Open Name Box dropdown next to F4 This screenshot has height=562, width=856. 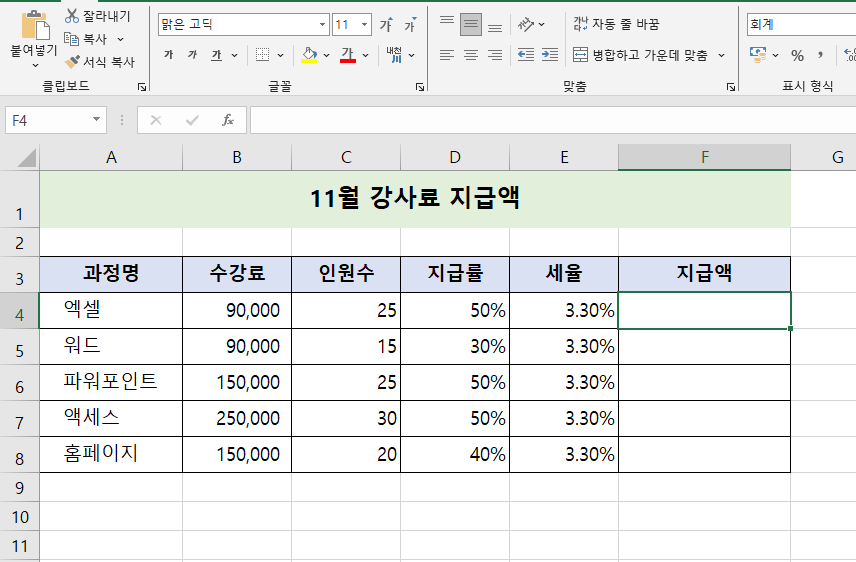coord(96,120)
